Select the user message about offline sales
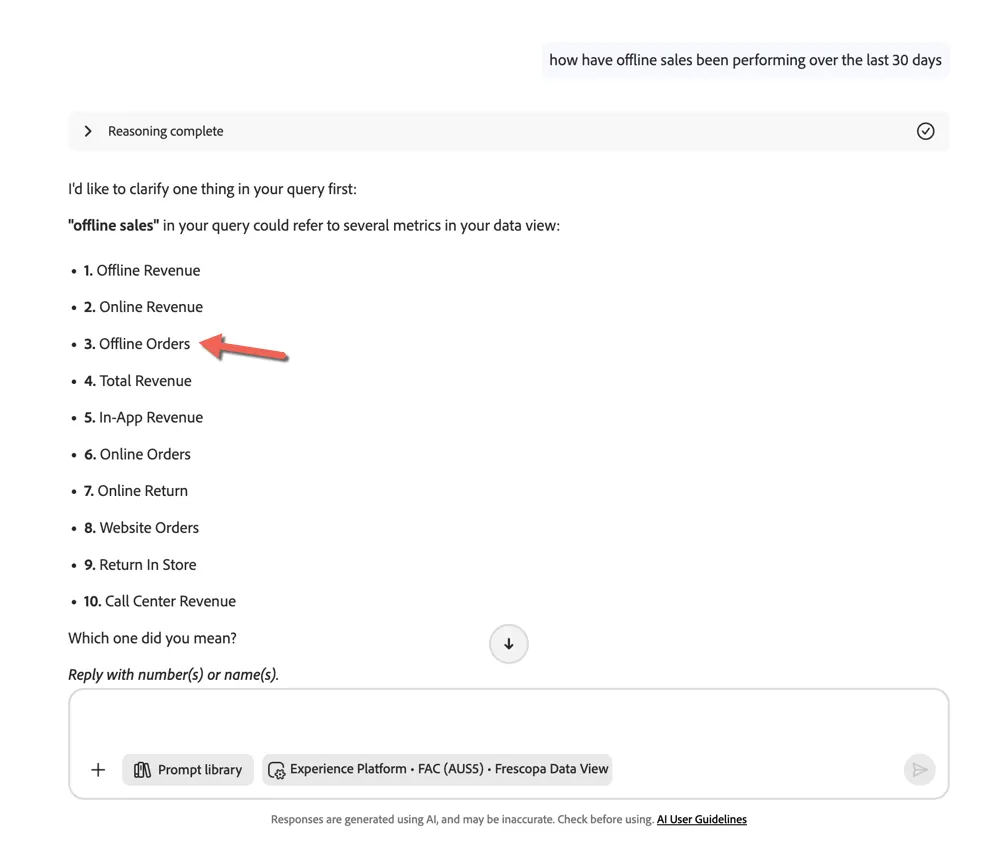The image size is (992, 848). tap(745, 60)
